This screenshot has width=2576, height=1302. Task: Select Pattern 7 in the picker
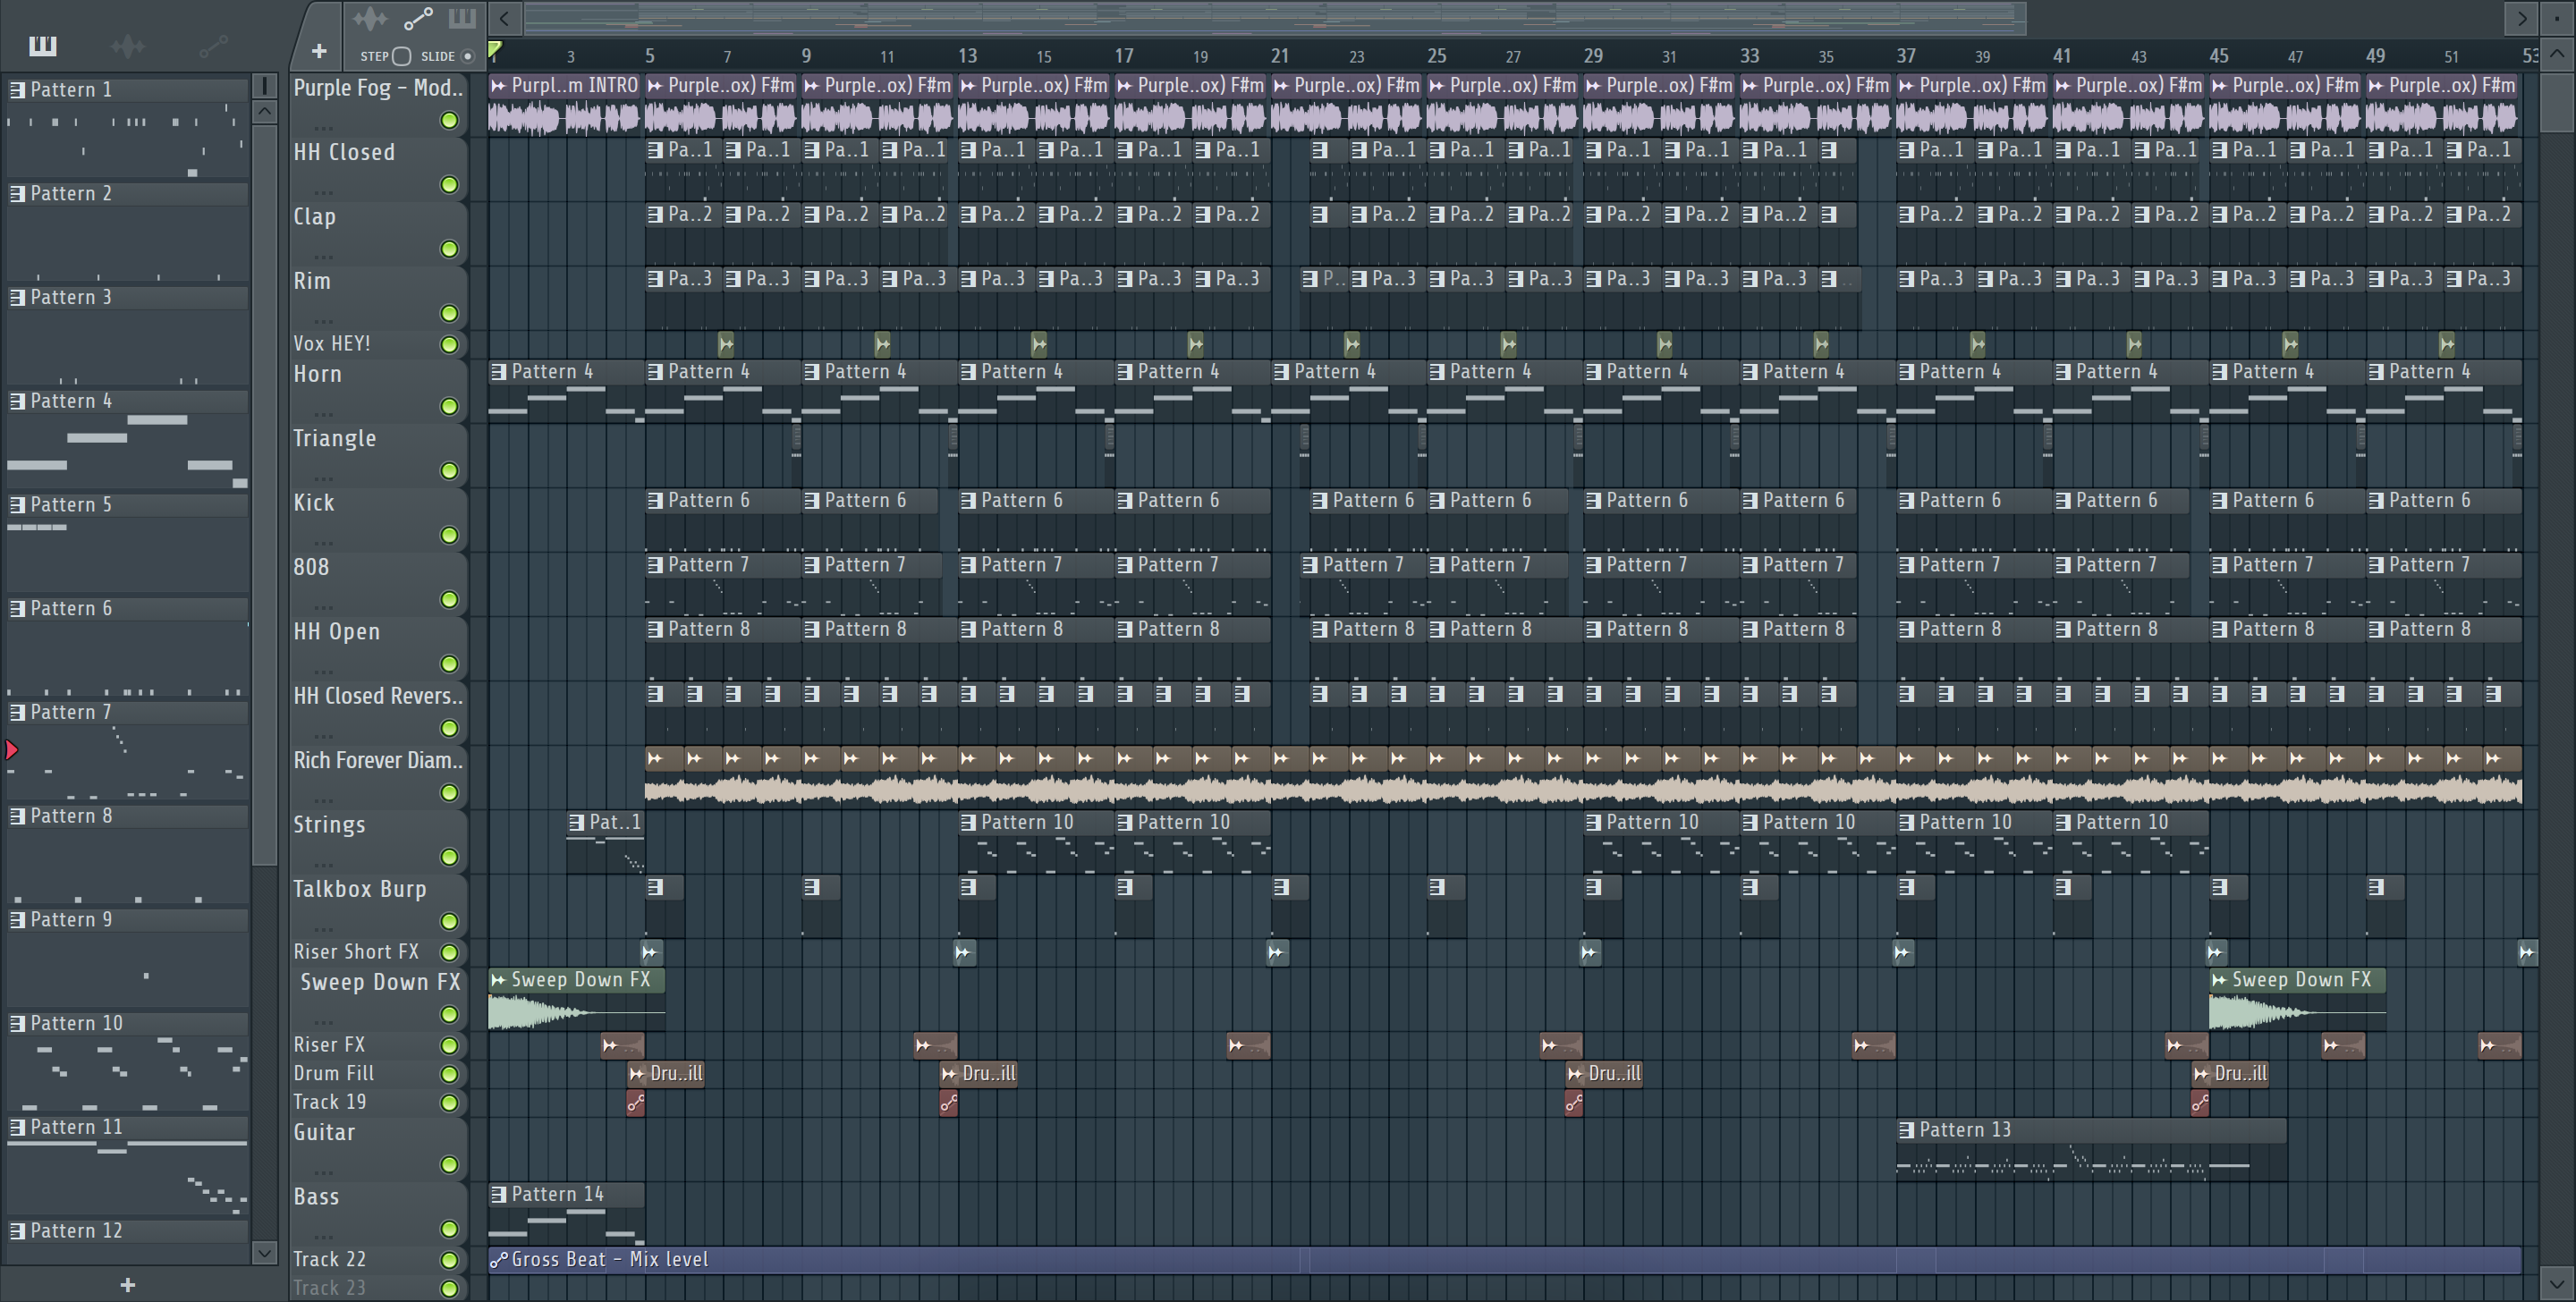tap(70, 712)
